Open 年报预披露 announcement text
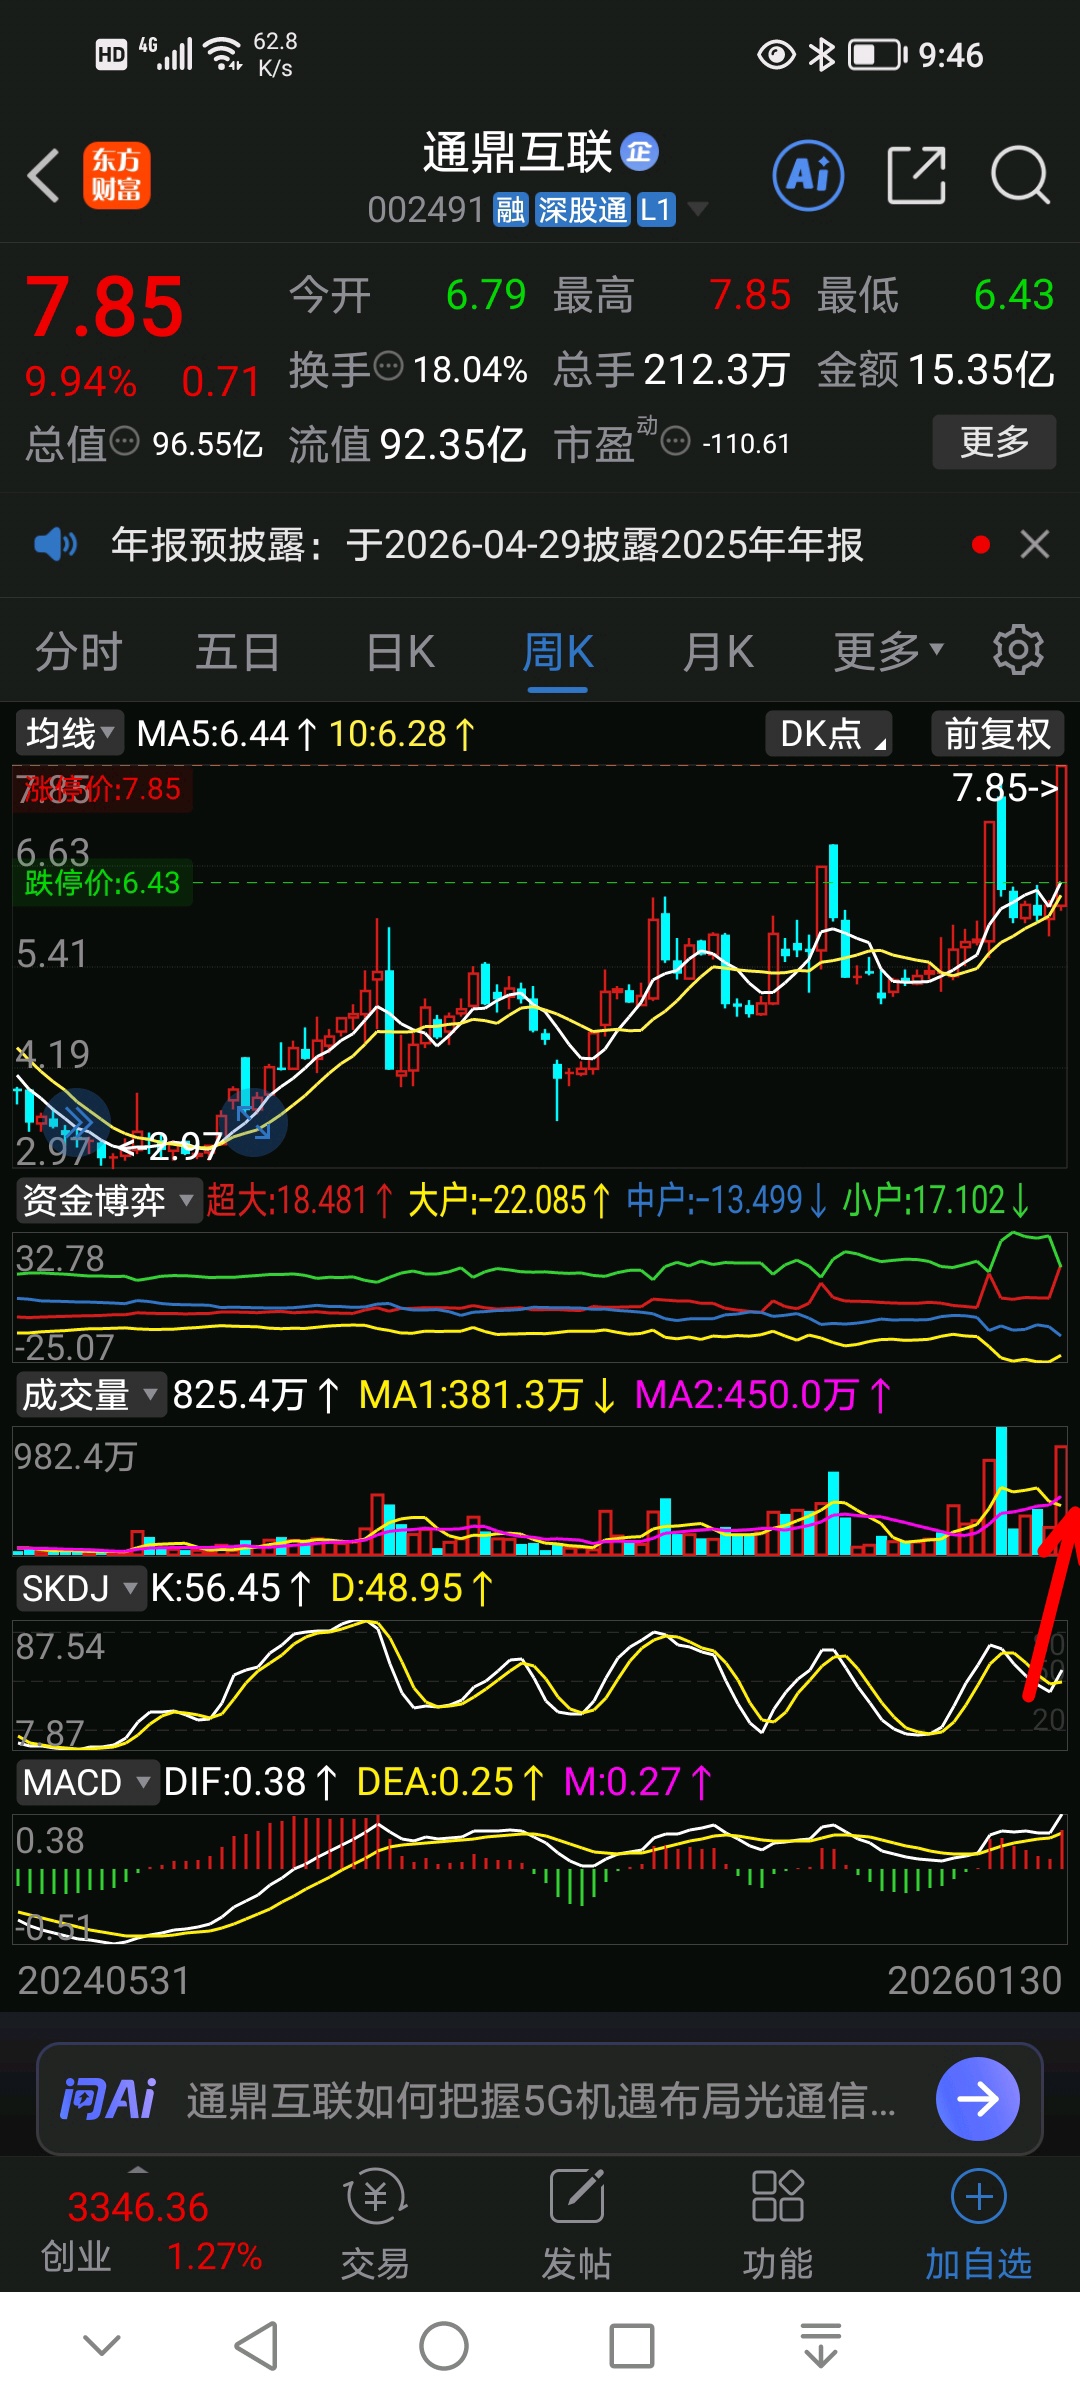Viewport: 1080px width, 2400px height. coord(487,545)
